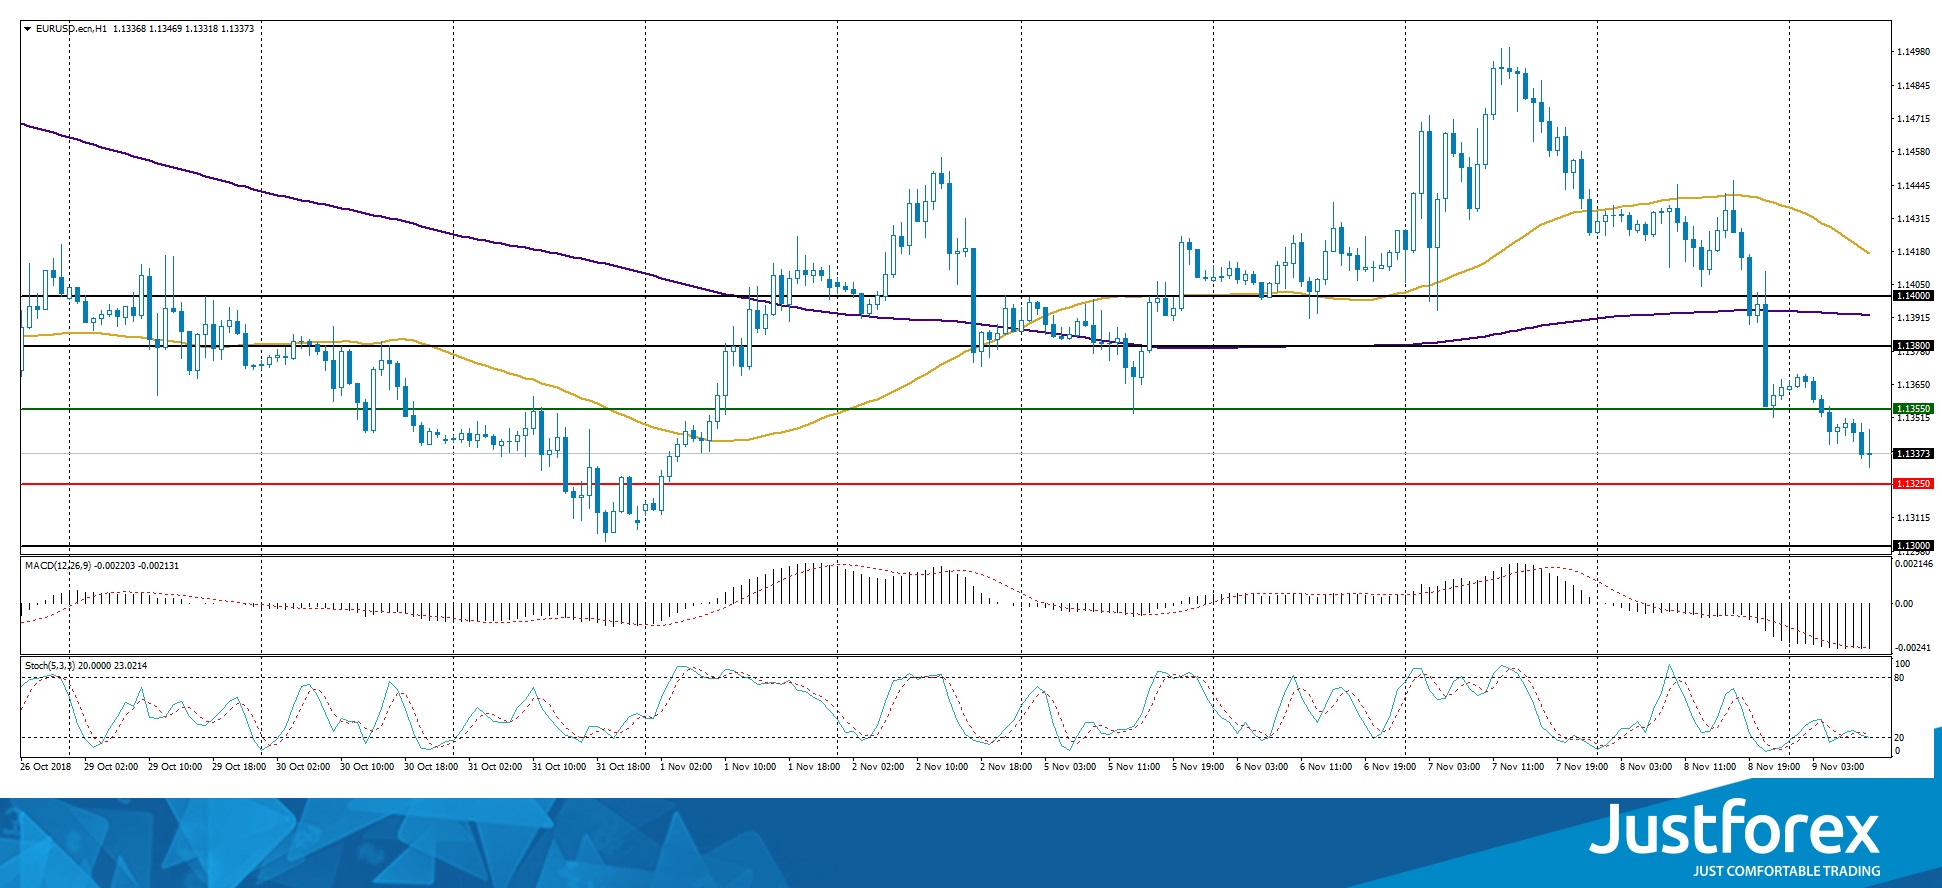Click the Stoch(5,3,3) indicator label
Screen dimensions: 1942x888
pyautogui.click(x=50, y=666)
